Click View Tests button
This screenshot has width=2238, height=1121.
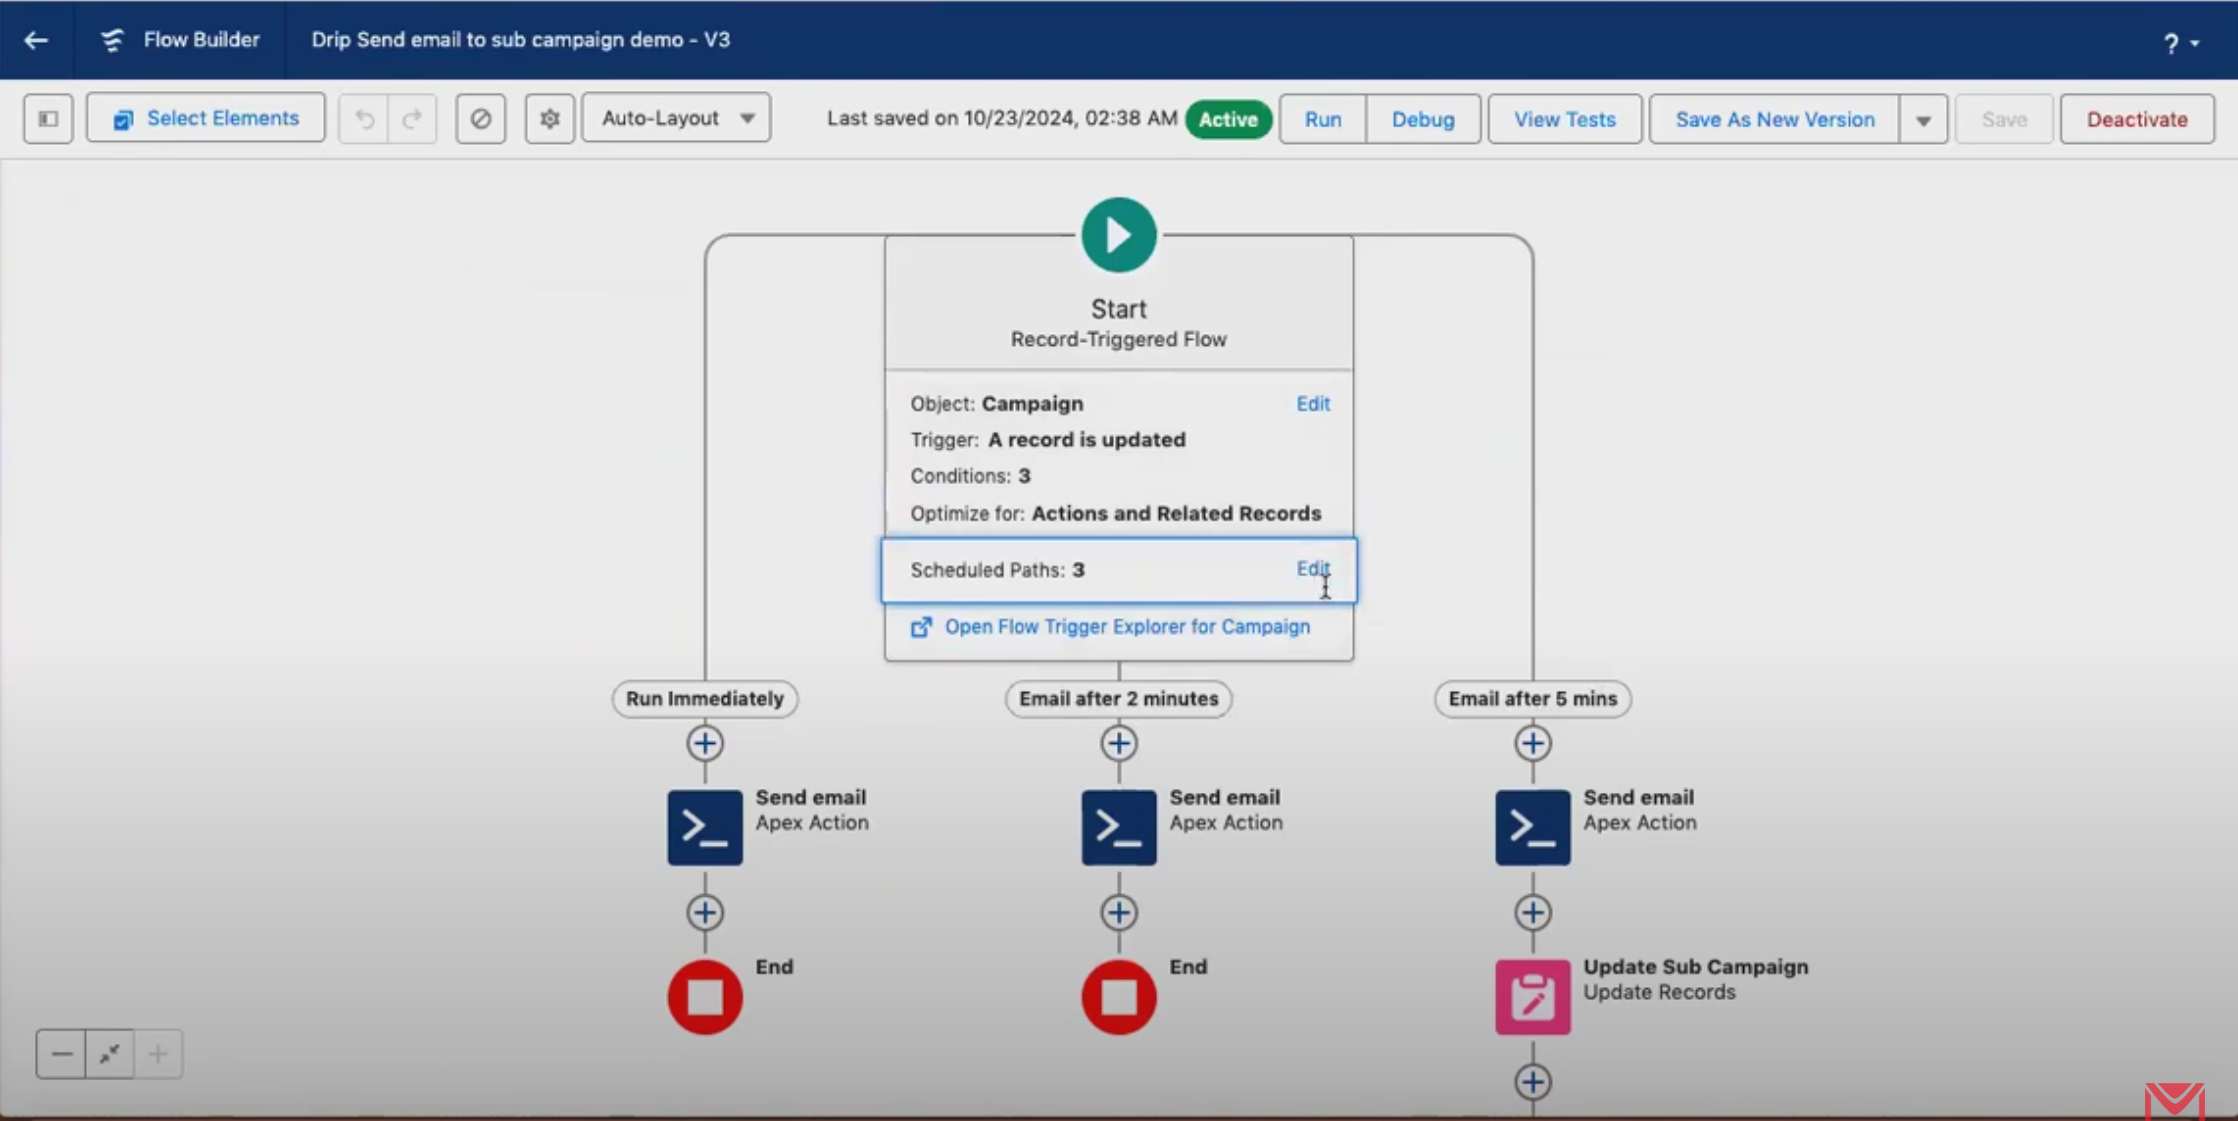point(1565,120)
